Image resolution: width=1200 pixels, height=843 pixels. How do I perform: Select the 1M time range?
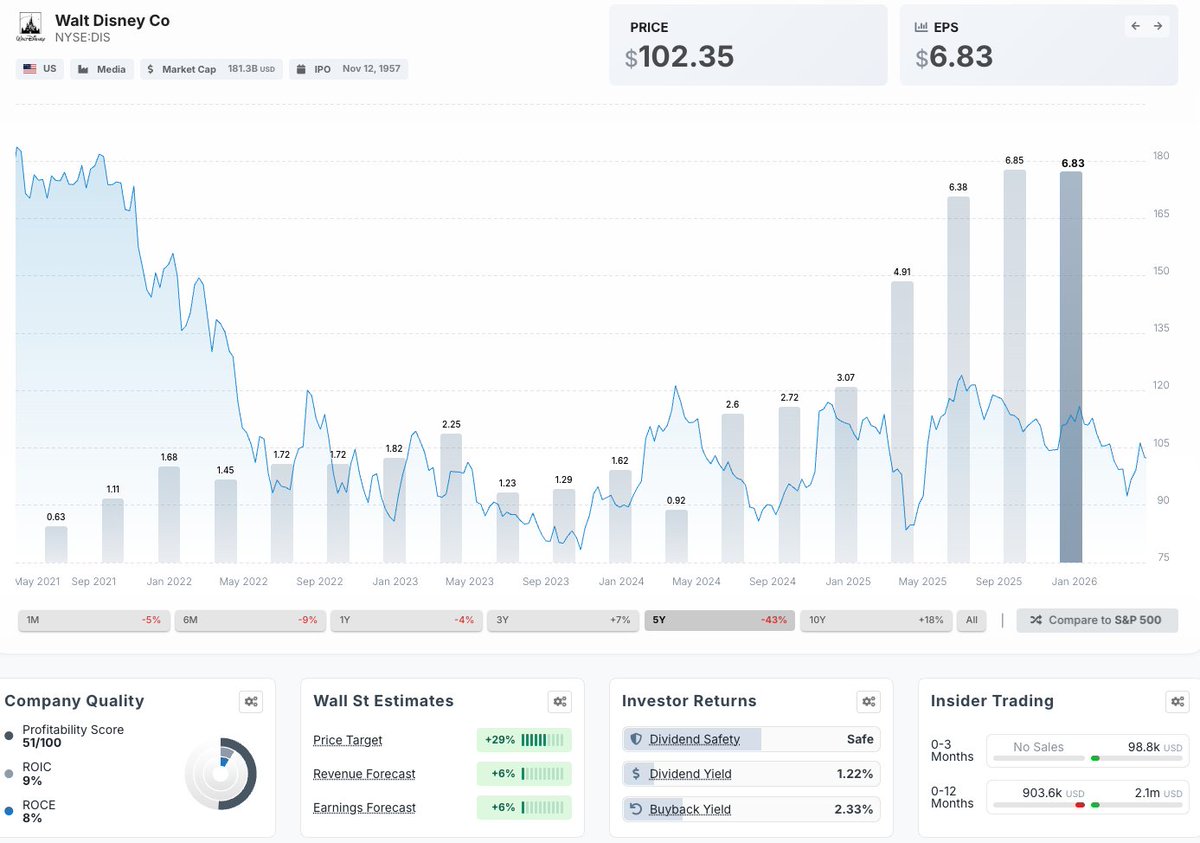94,620
